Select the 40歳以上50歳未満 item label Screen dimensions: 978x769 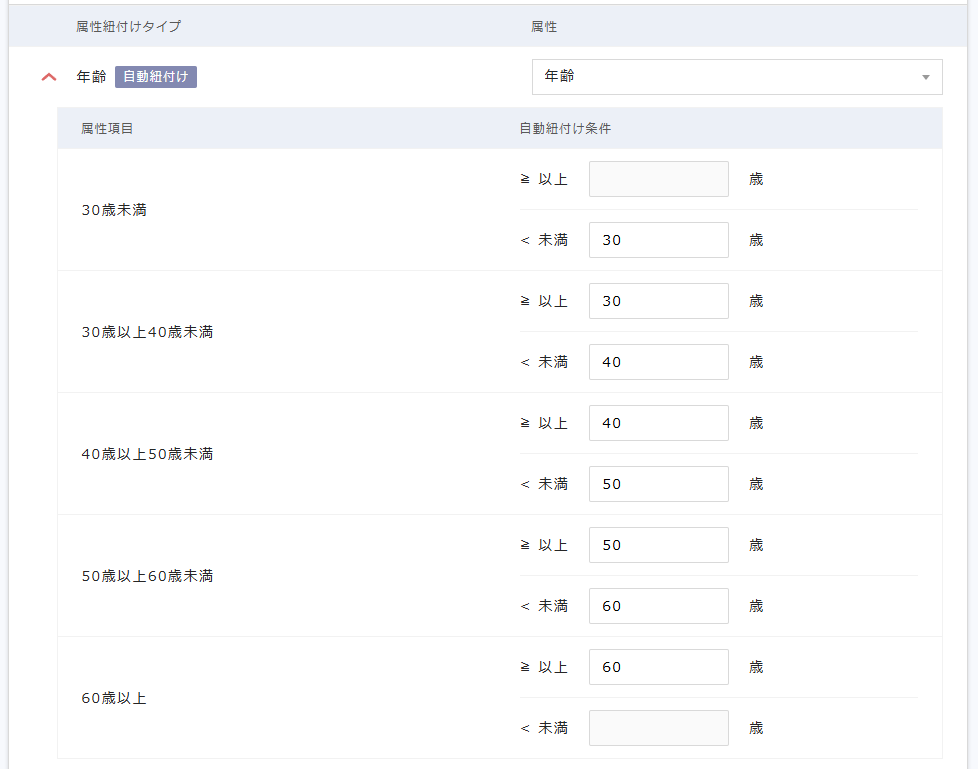pos(147,454)
